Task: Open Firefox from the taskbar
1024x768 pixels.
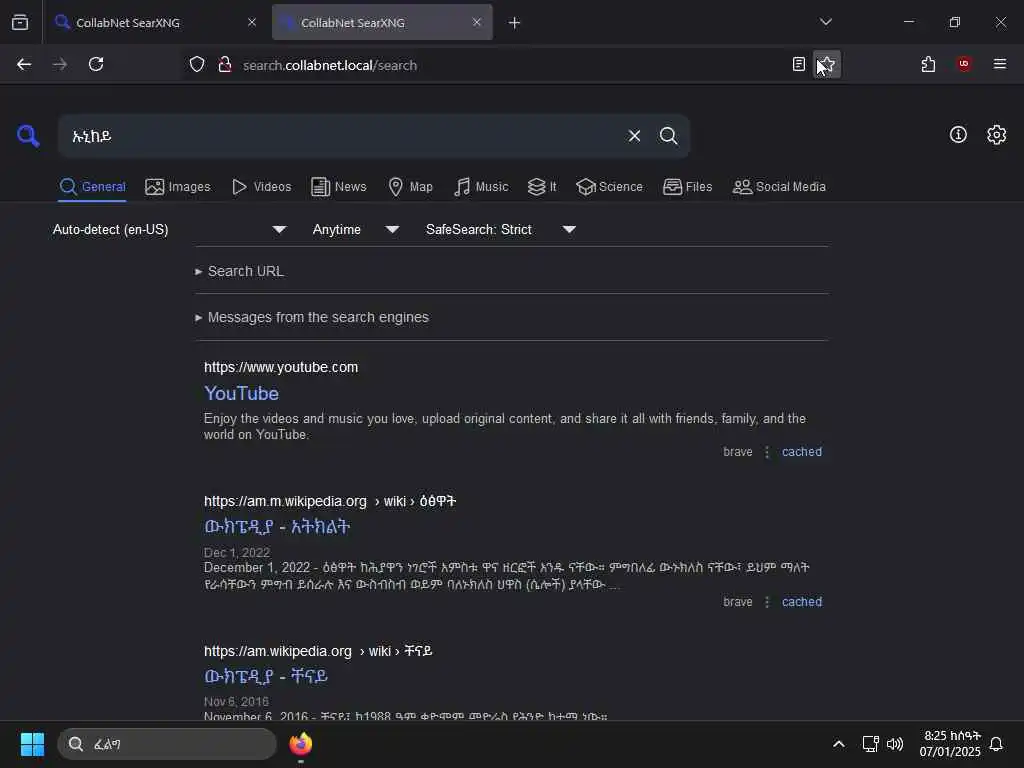Action: click(300, 744)
